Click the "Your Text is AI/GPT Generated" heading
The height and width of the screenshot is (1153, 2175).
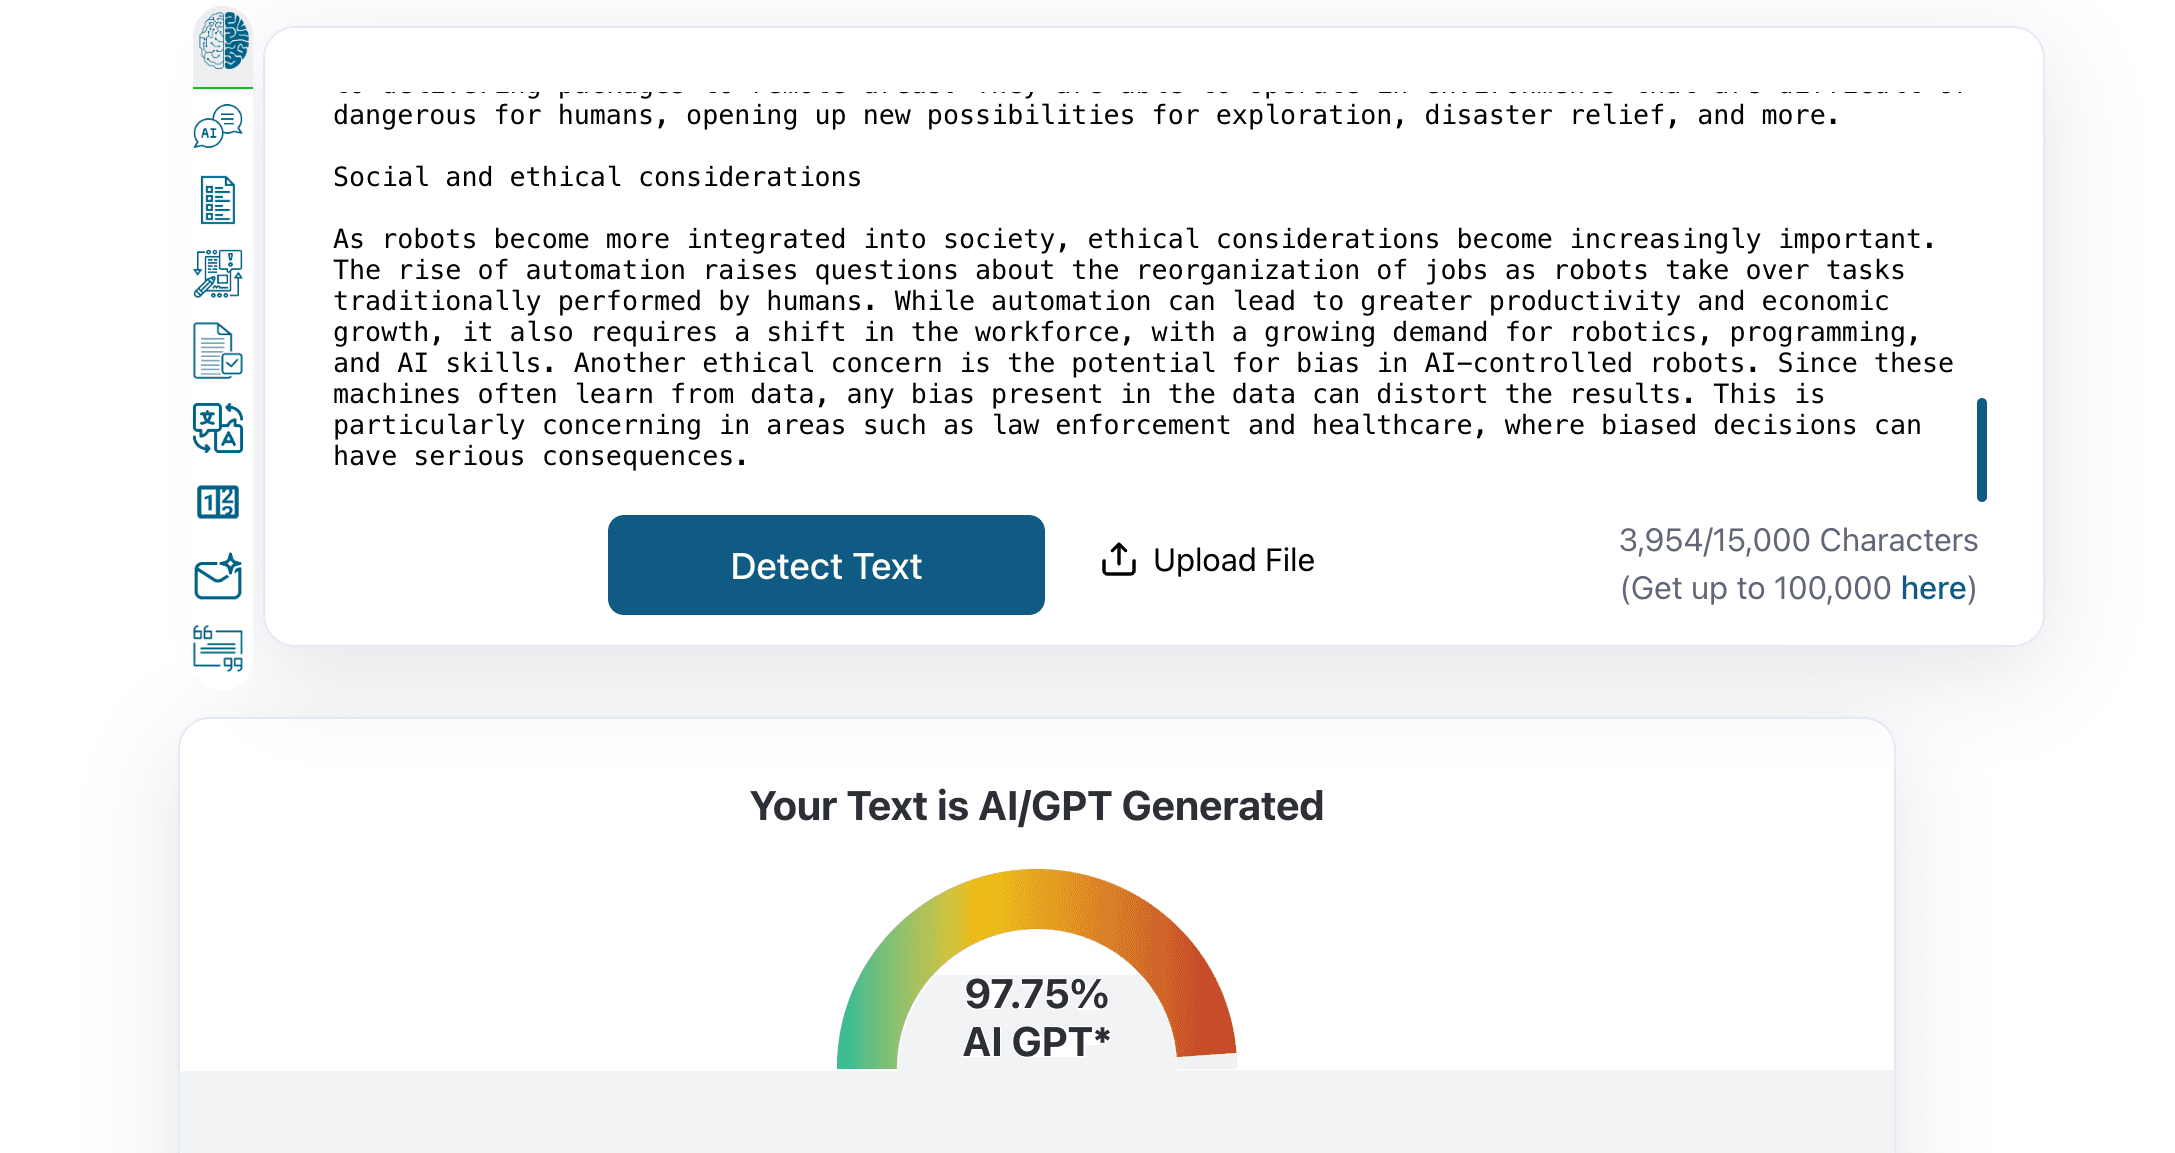pos(1037,806)
